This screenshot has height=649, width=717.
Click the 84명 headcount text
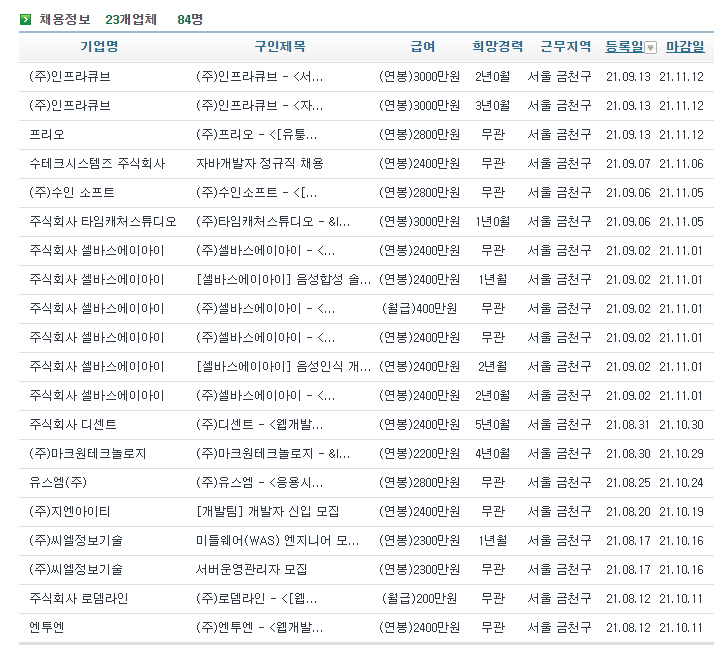[x=190, y=20]
